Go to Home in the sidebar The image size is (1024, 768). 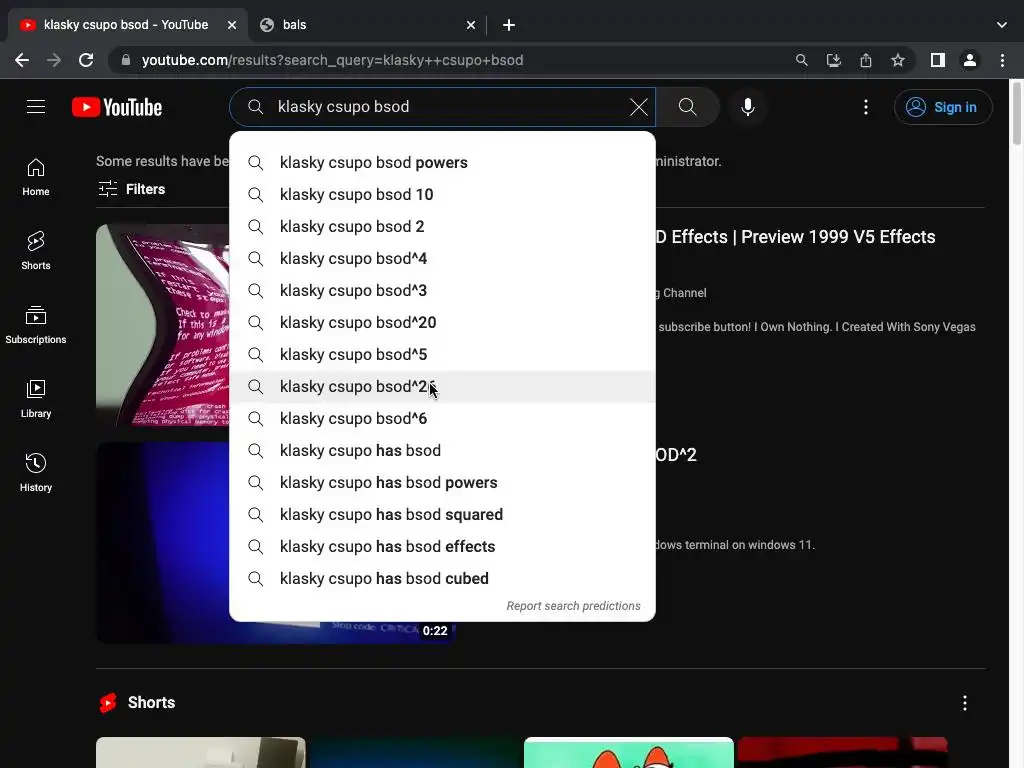pyautogui.click(x=36, y=177)
